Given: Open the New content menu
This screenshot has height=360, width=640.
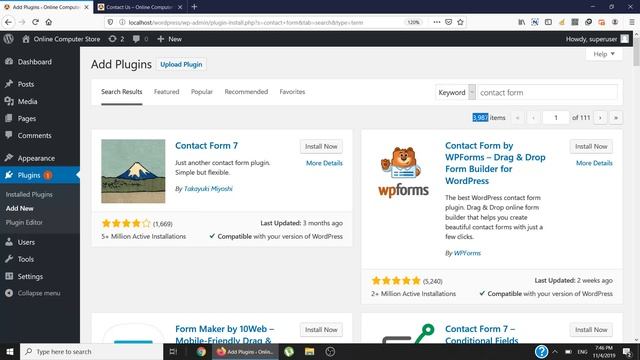Looking at the screenshot, I should (169, 39).
